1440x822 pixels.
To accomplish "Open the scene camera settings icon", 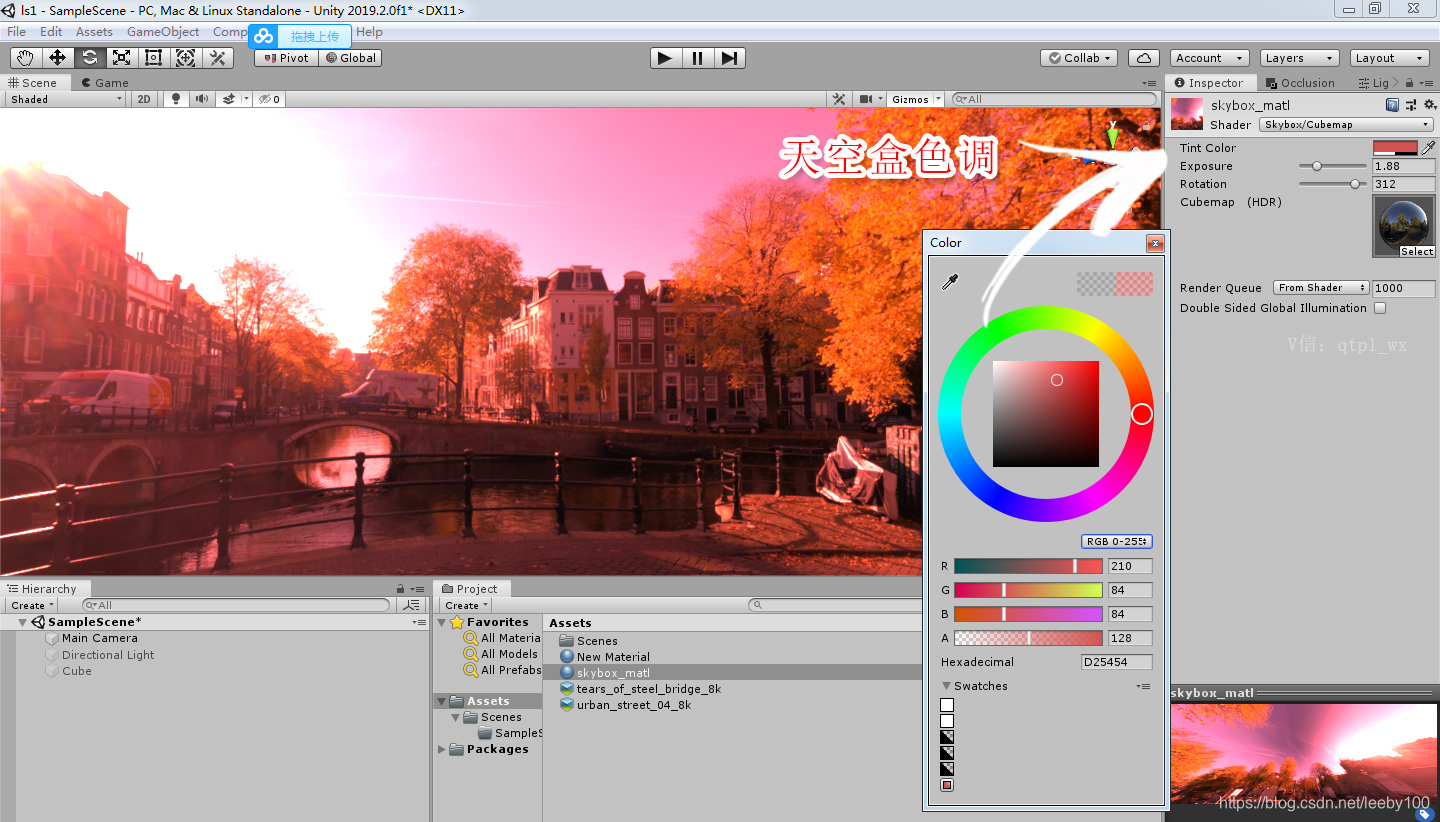I will coord(867,99).
